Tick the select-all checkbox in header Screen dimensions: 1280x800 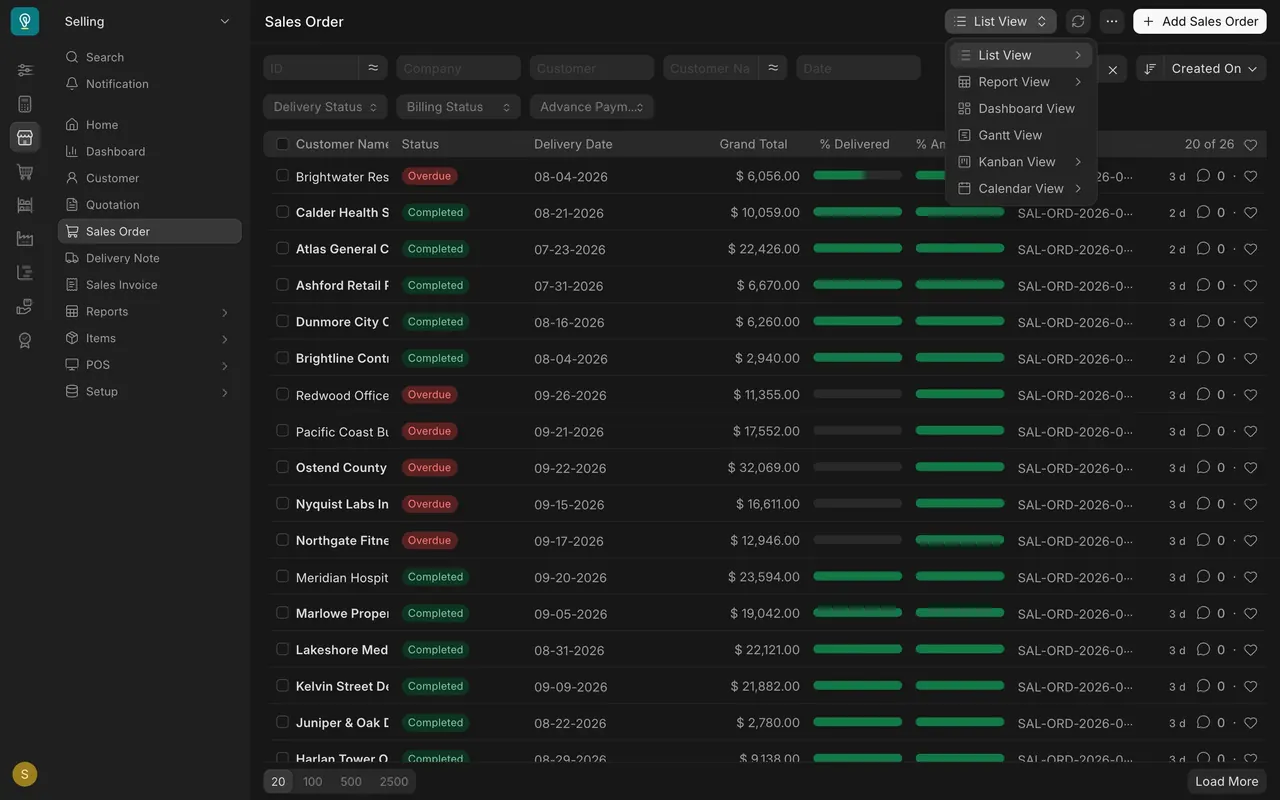[282, 144]
